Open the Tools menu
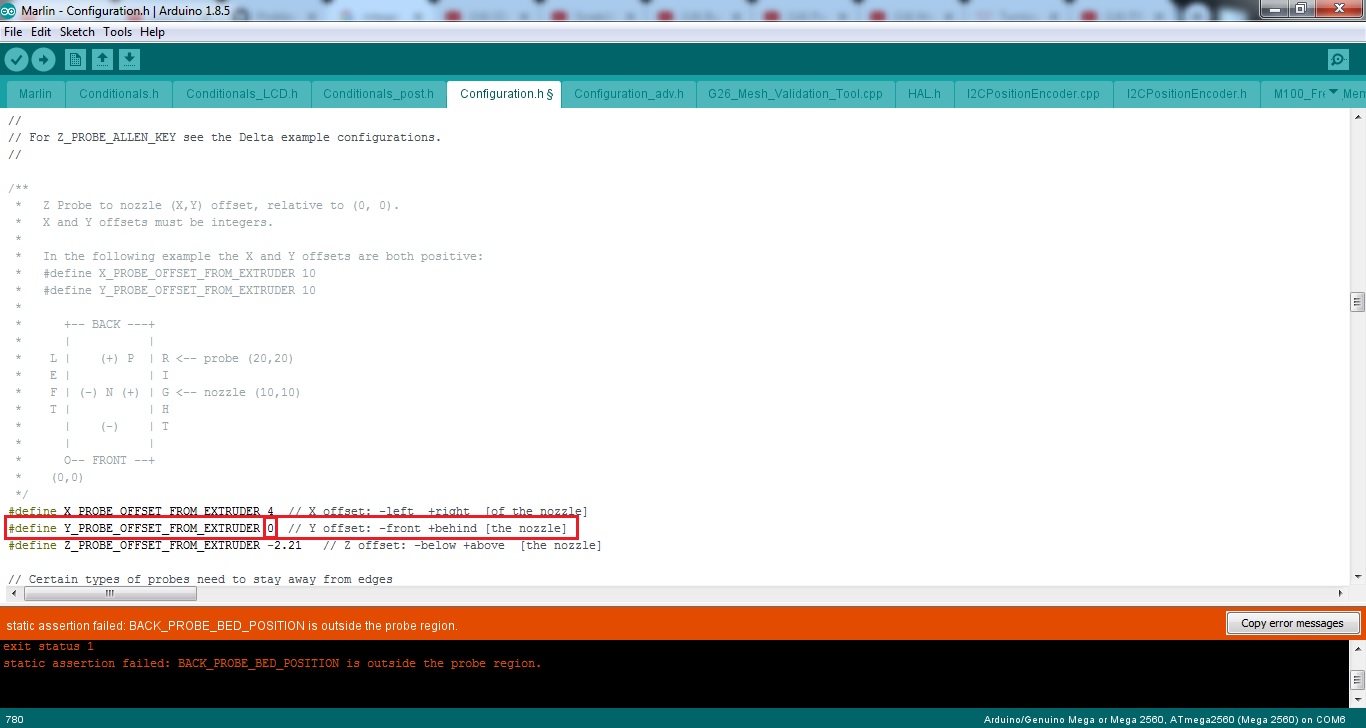 click(117, 32)
